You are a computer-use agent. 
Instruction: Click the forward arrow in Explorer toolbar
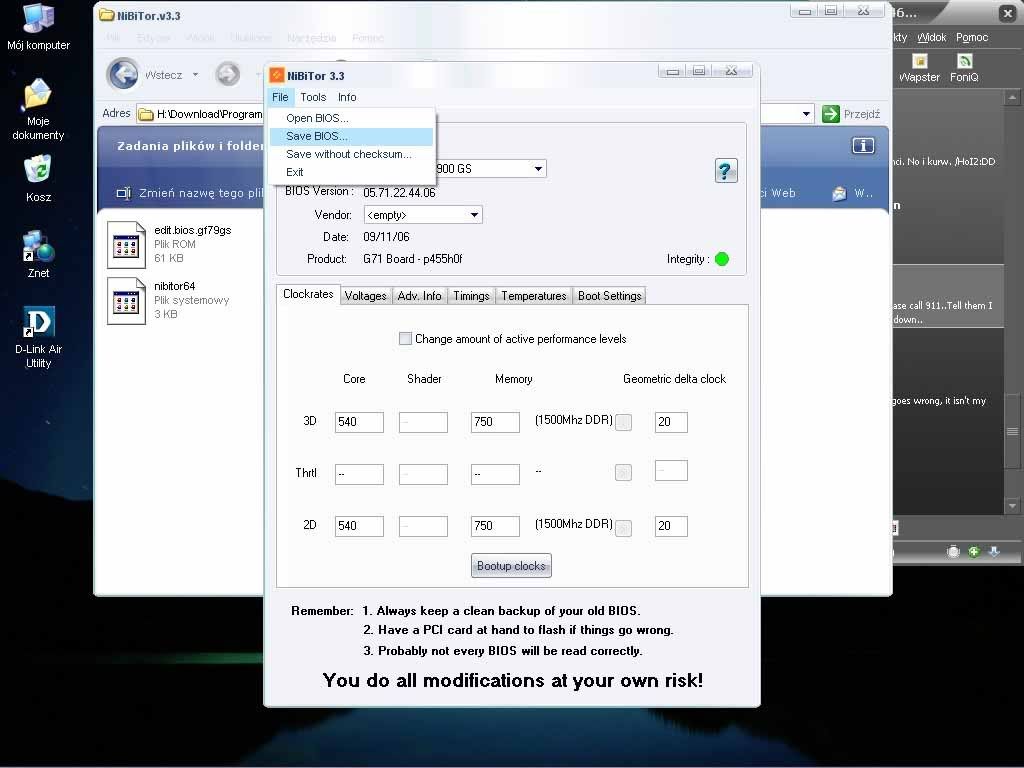[228, 74]
